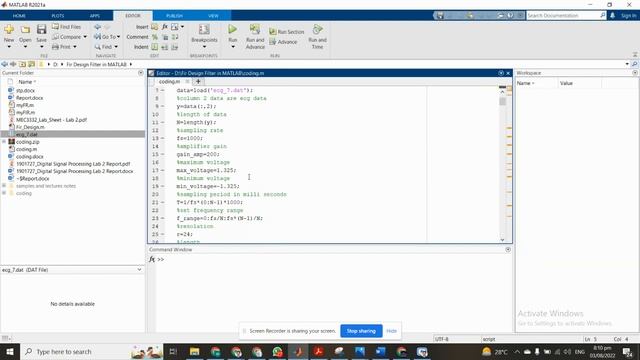Click the Workspace Value column header
This screenshot has height=360, width=640.
point(579,83)
